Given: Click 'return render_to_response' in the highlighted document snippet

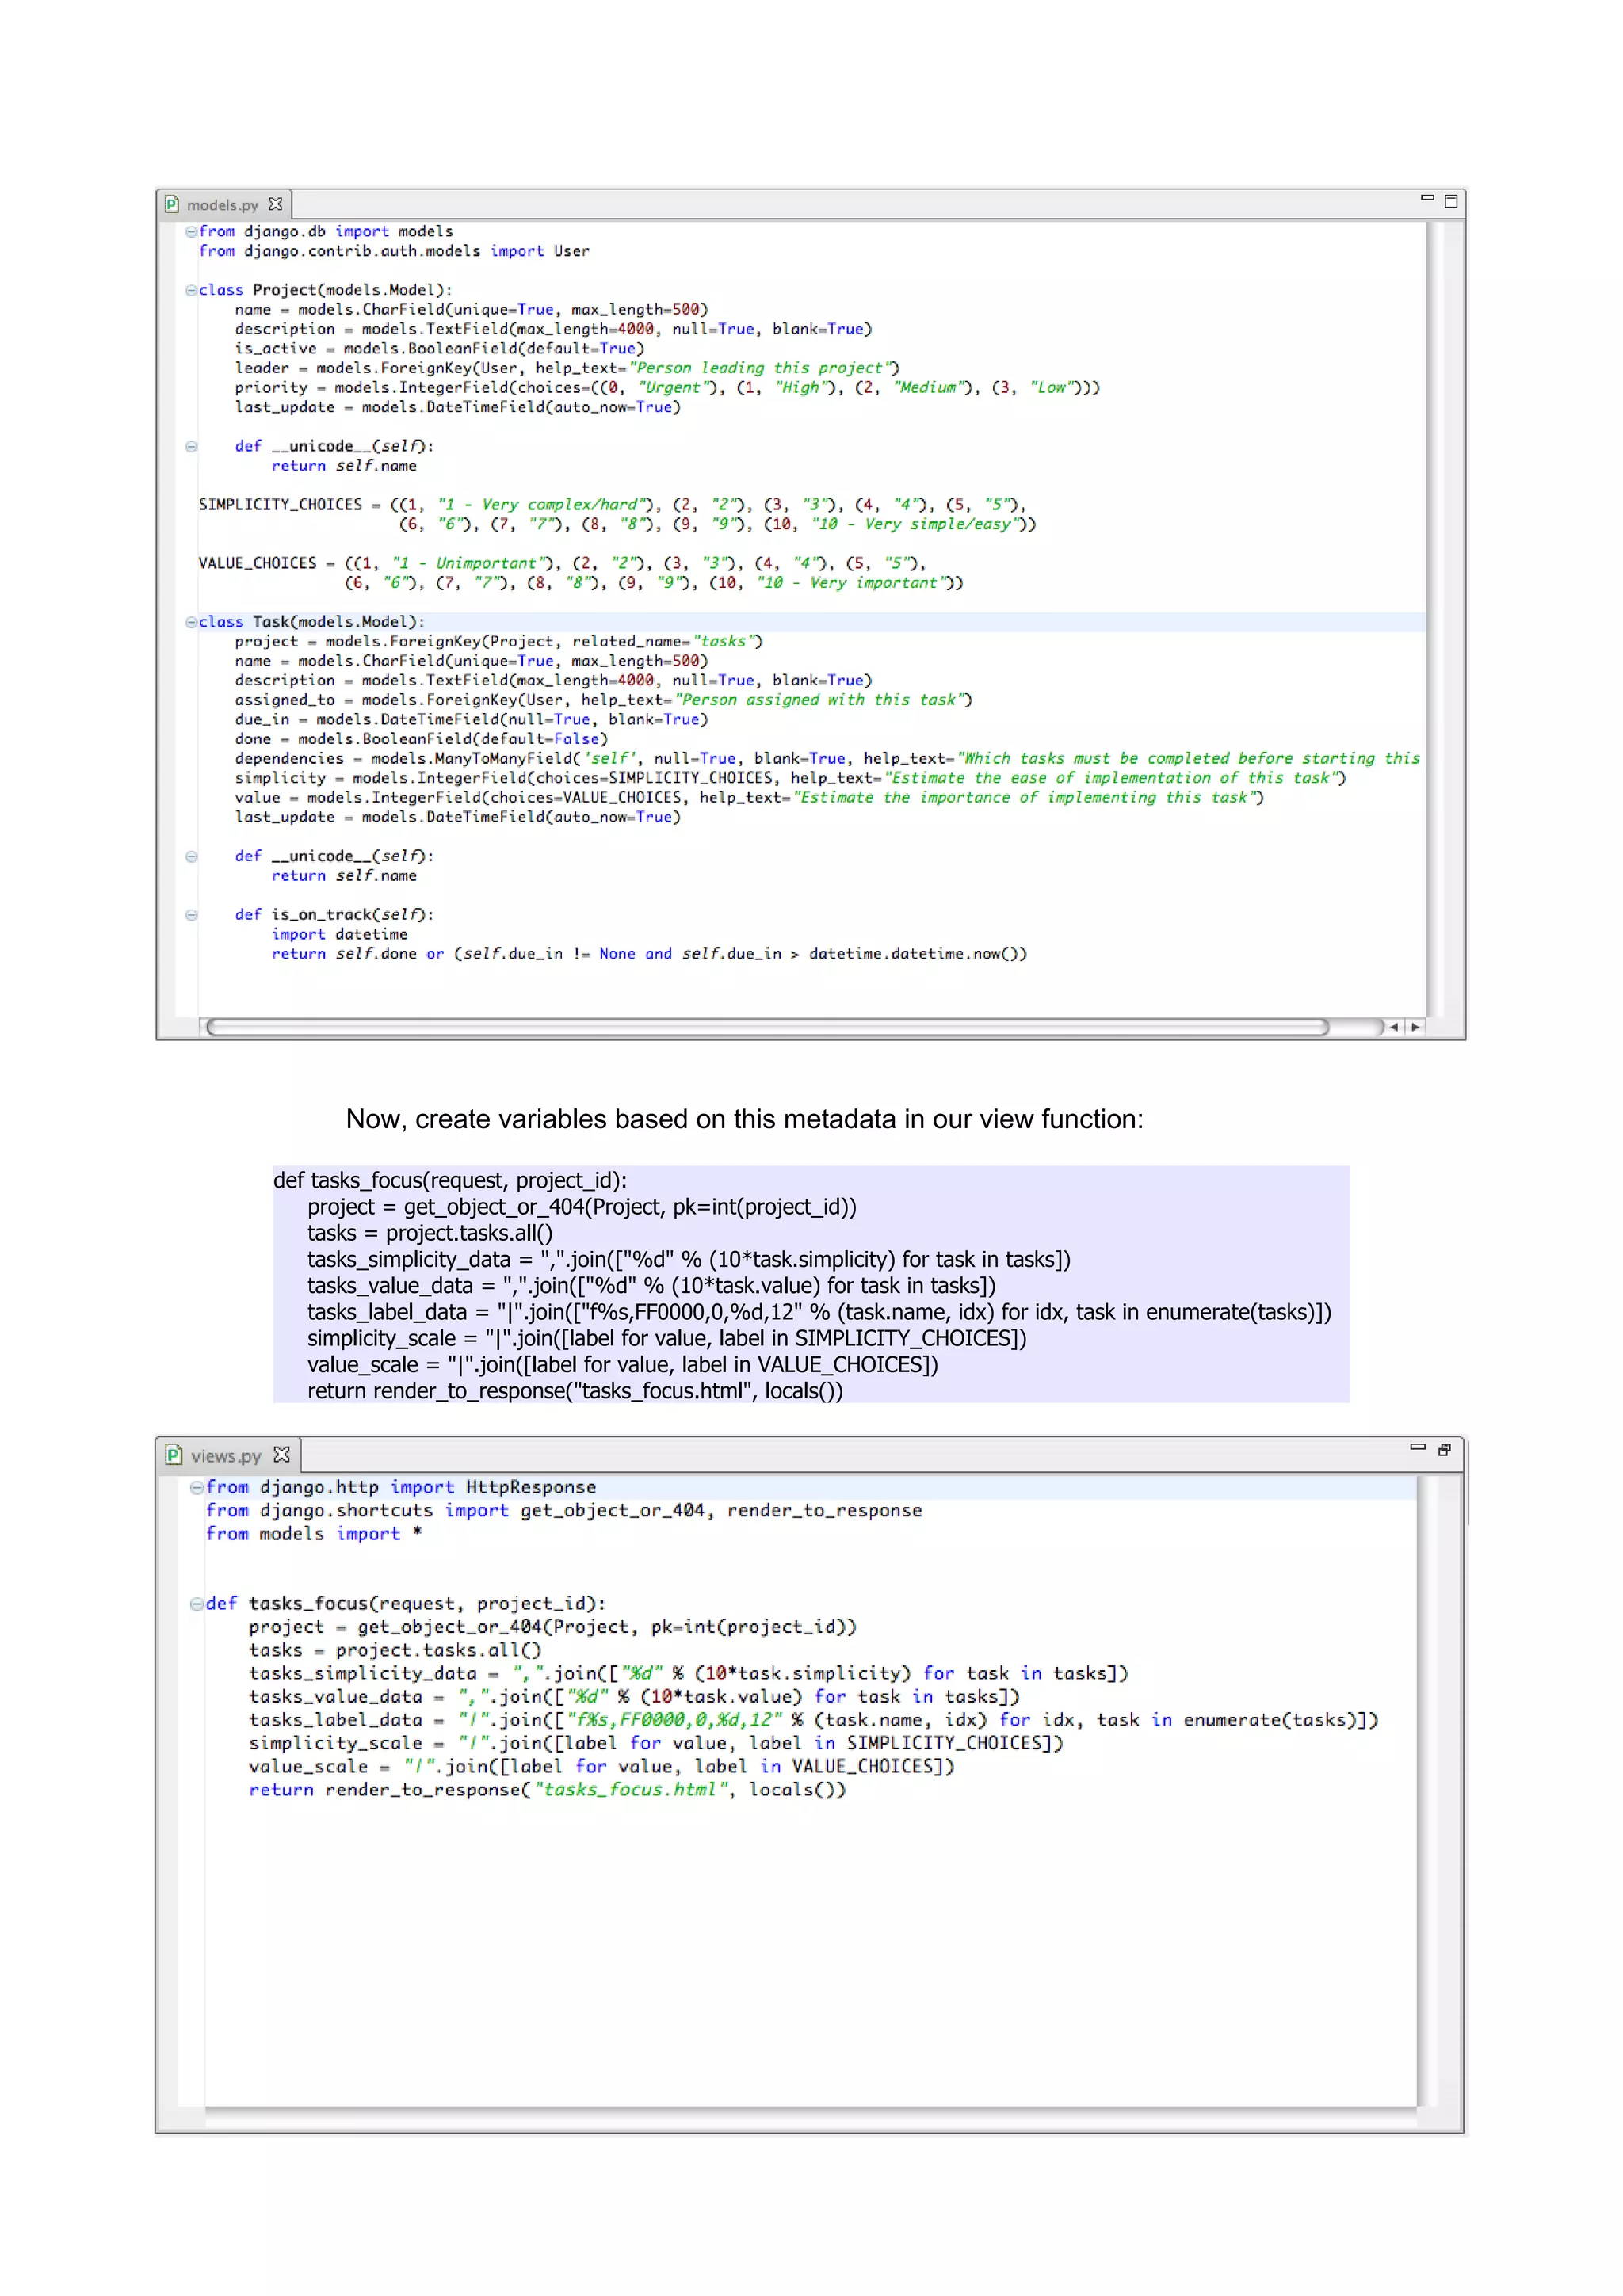Looking at the screenshot, I should pyautogui.click(x=575, y=1391).
